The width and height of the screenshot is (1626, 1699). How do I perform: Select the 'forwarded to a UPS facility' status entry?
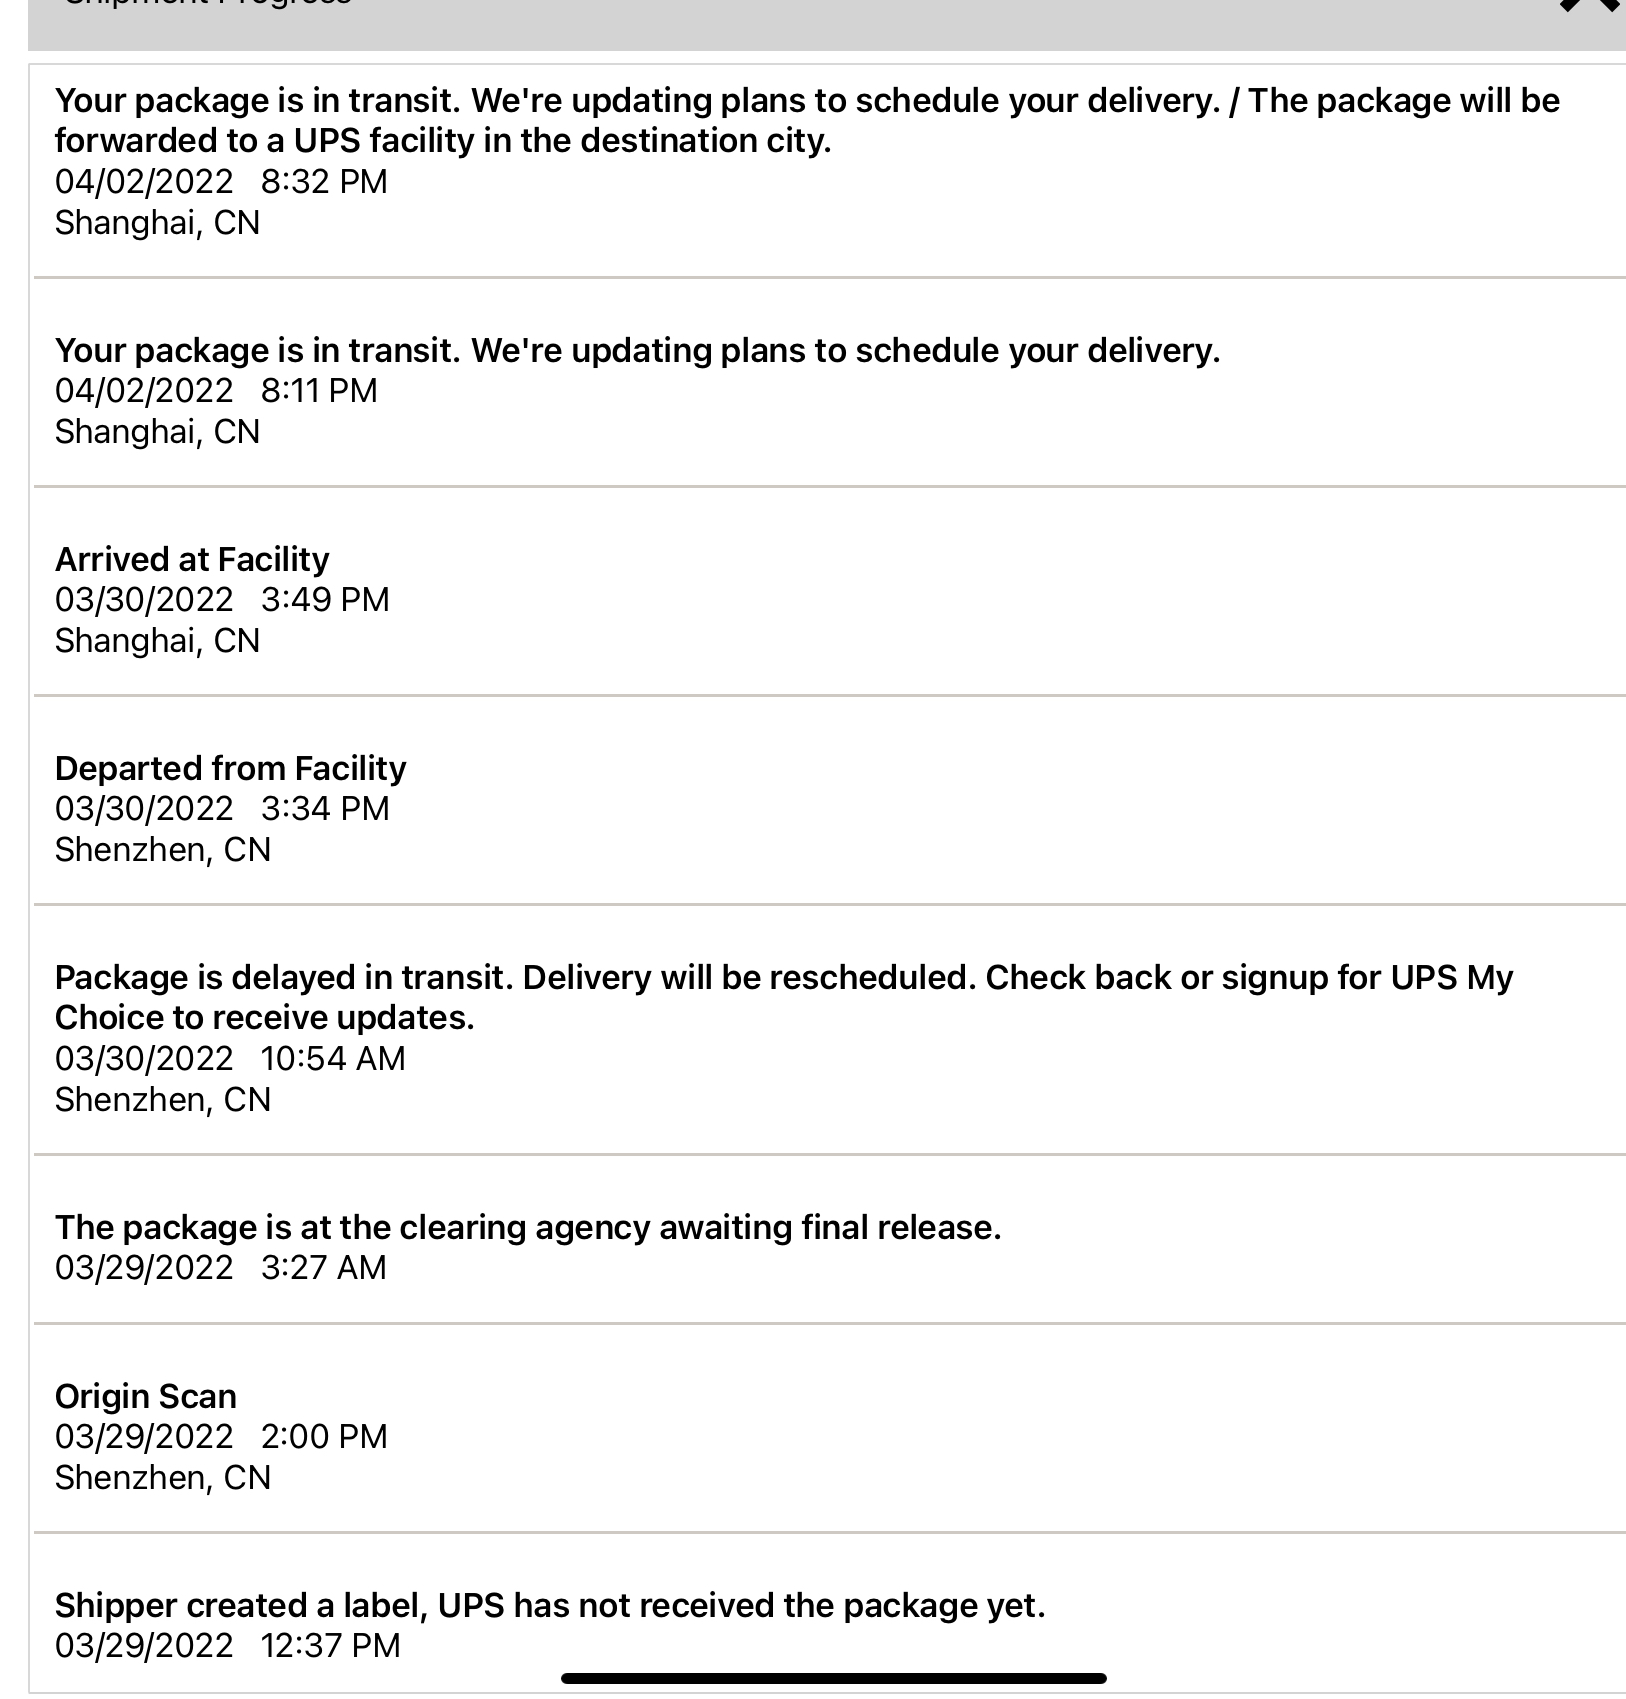[x=807, y=120]
